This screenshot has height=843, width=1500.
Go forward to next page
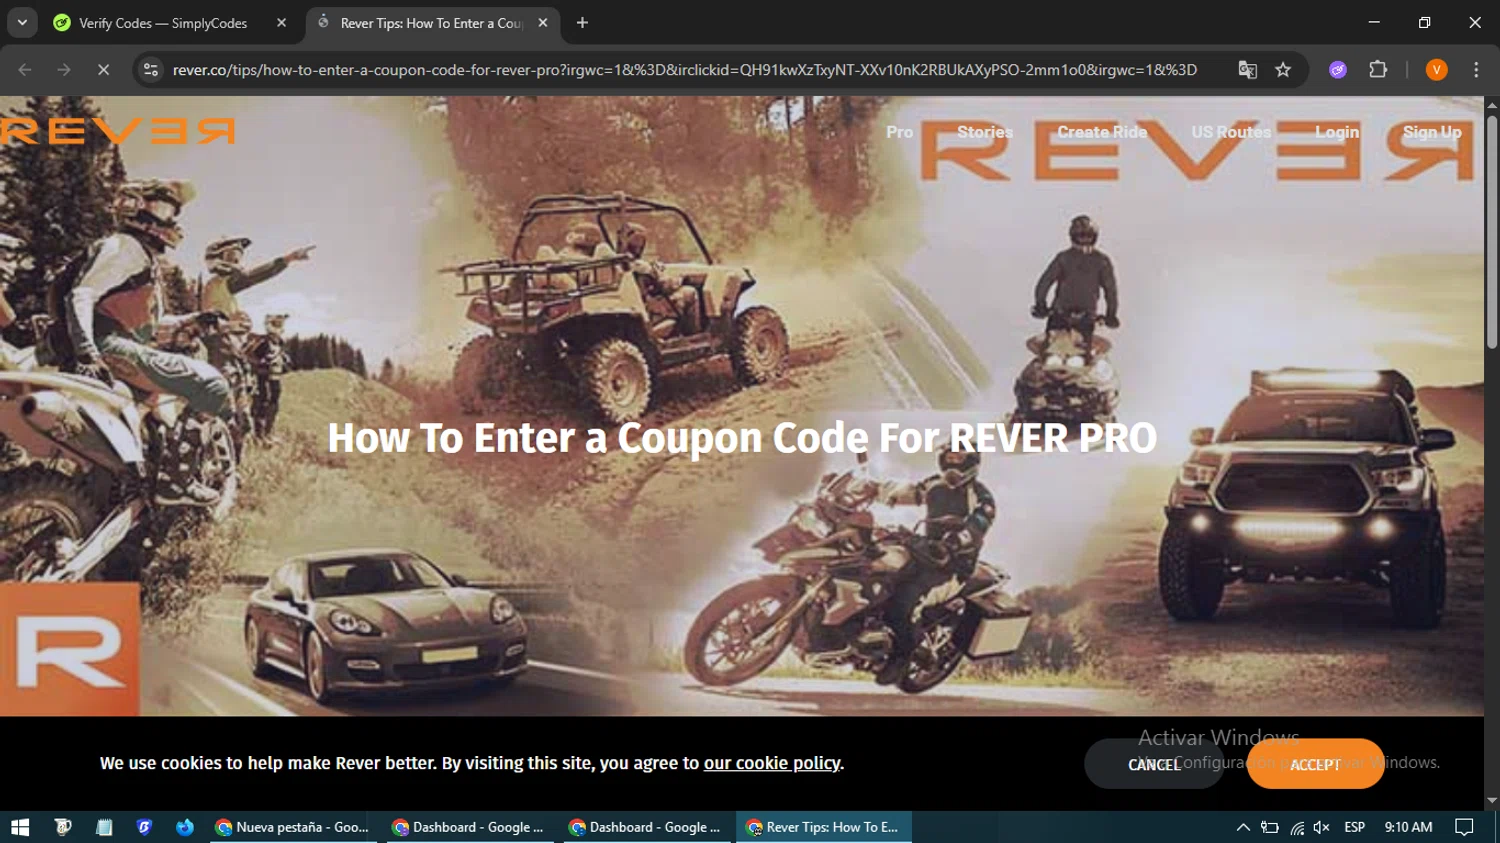[x=64, y=70]
